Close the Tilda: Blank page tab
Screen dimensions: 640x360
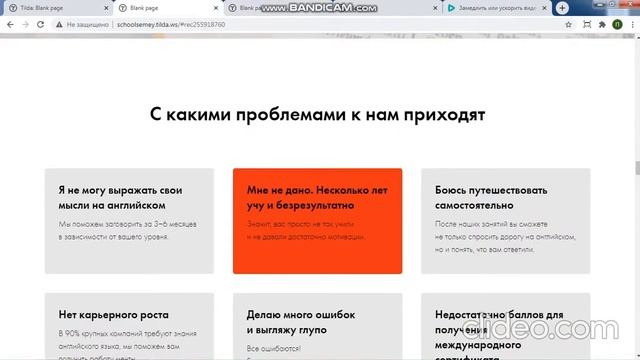[x=106, y=8]
